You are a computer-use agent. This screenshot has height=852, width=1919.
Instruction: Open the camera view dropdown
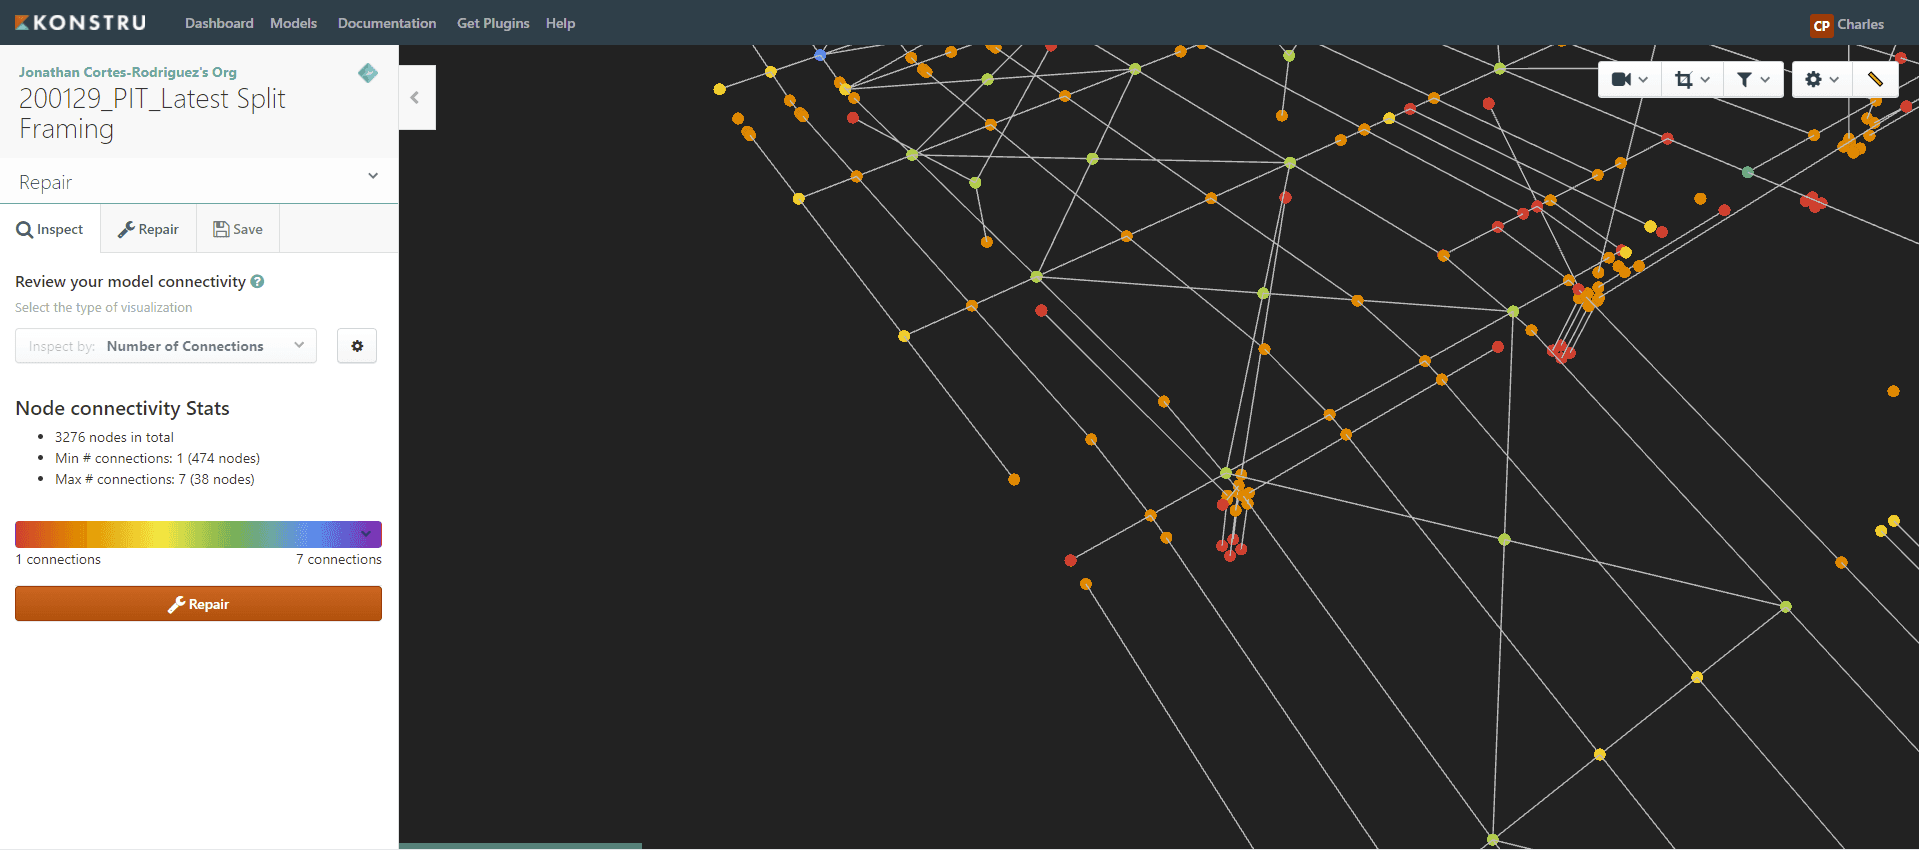coord(1629,80)
